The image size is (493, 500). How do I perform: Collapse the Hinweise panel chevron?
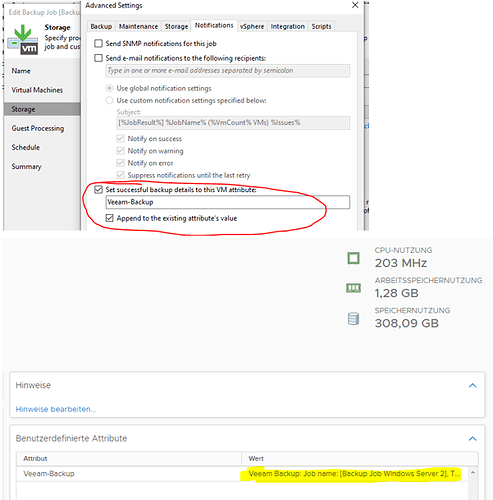472,385
